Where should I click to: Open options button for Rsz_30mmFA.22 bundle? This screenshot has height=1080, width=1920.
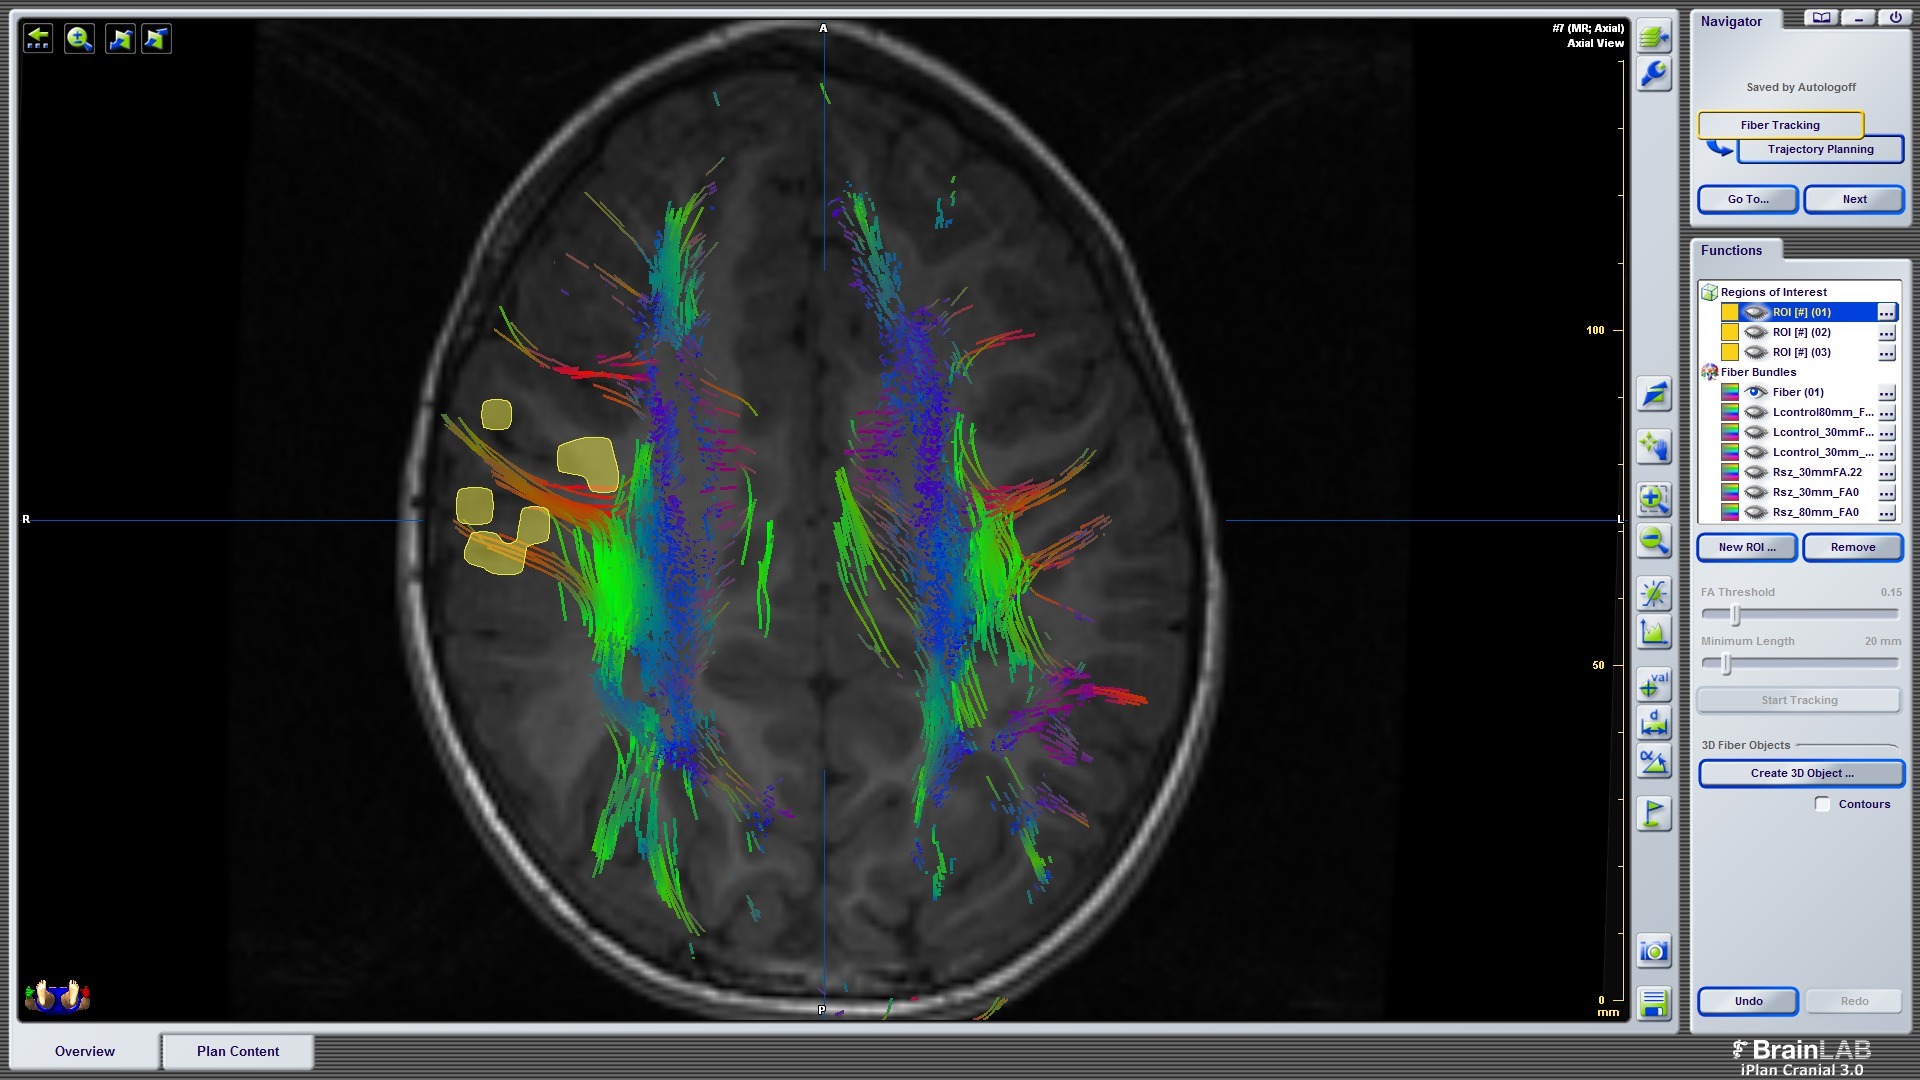pos(1886,472)
